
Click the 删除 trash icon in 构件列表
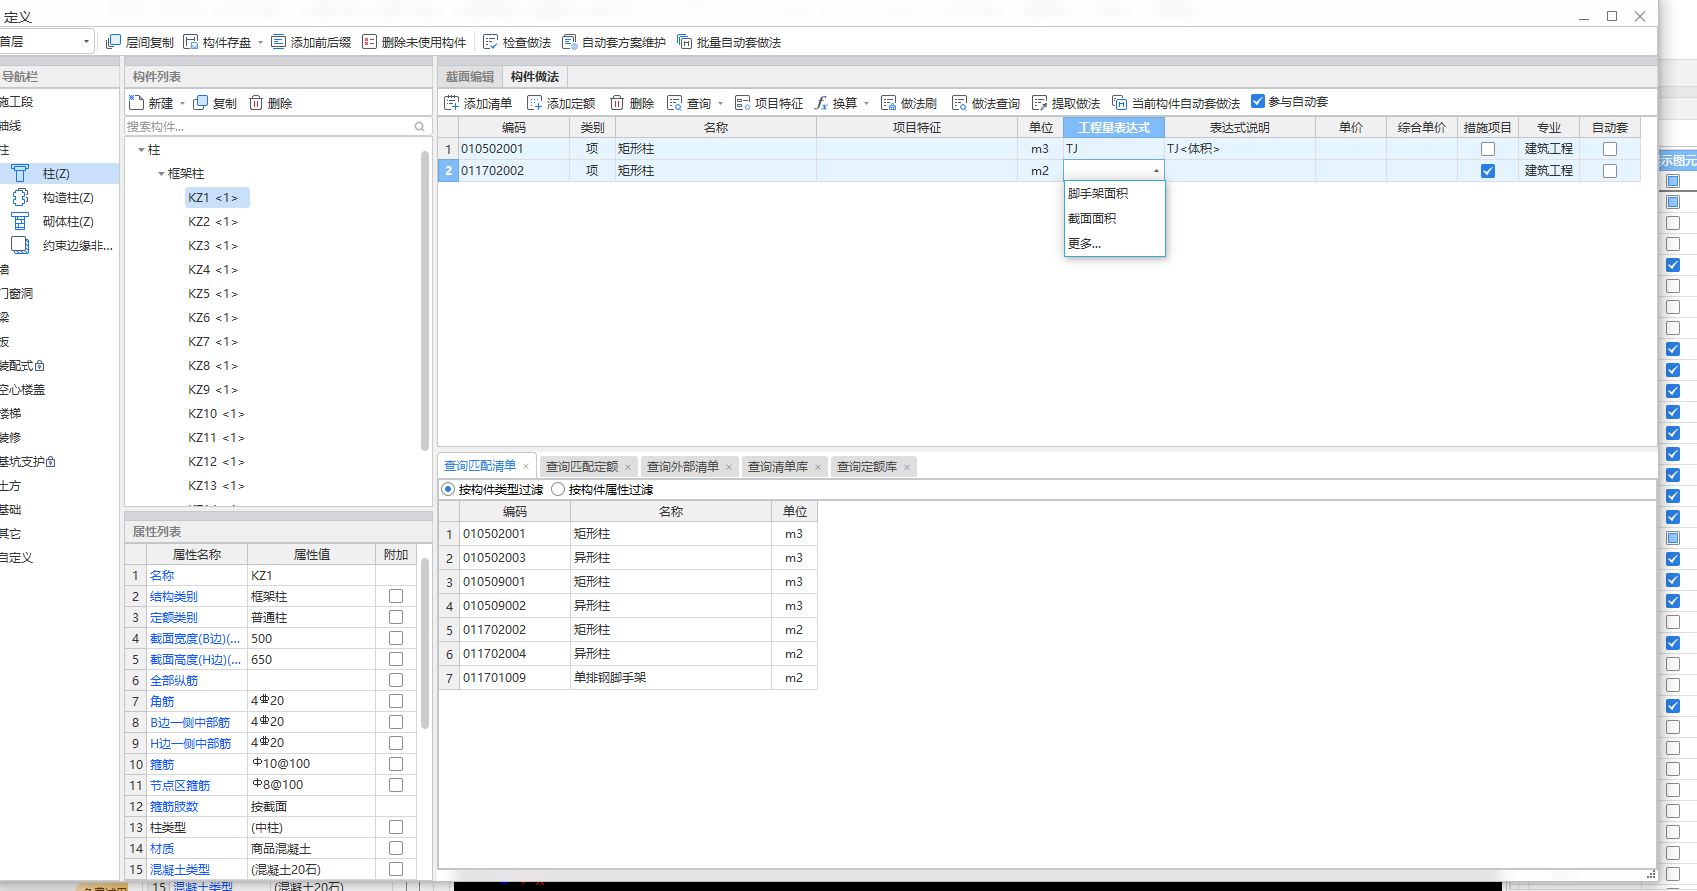click(x=256, y=103)
